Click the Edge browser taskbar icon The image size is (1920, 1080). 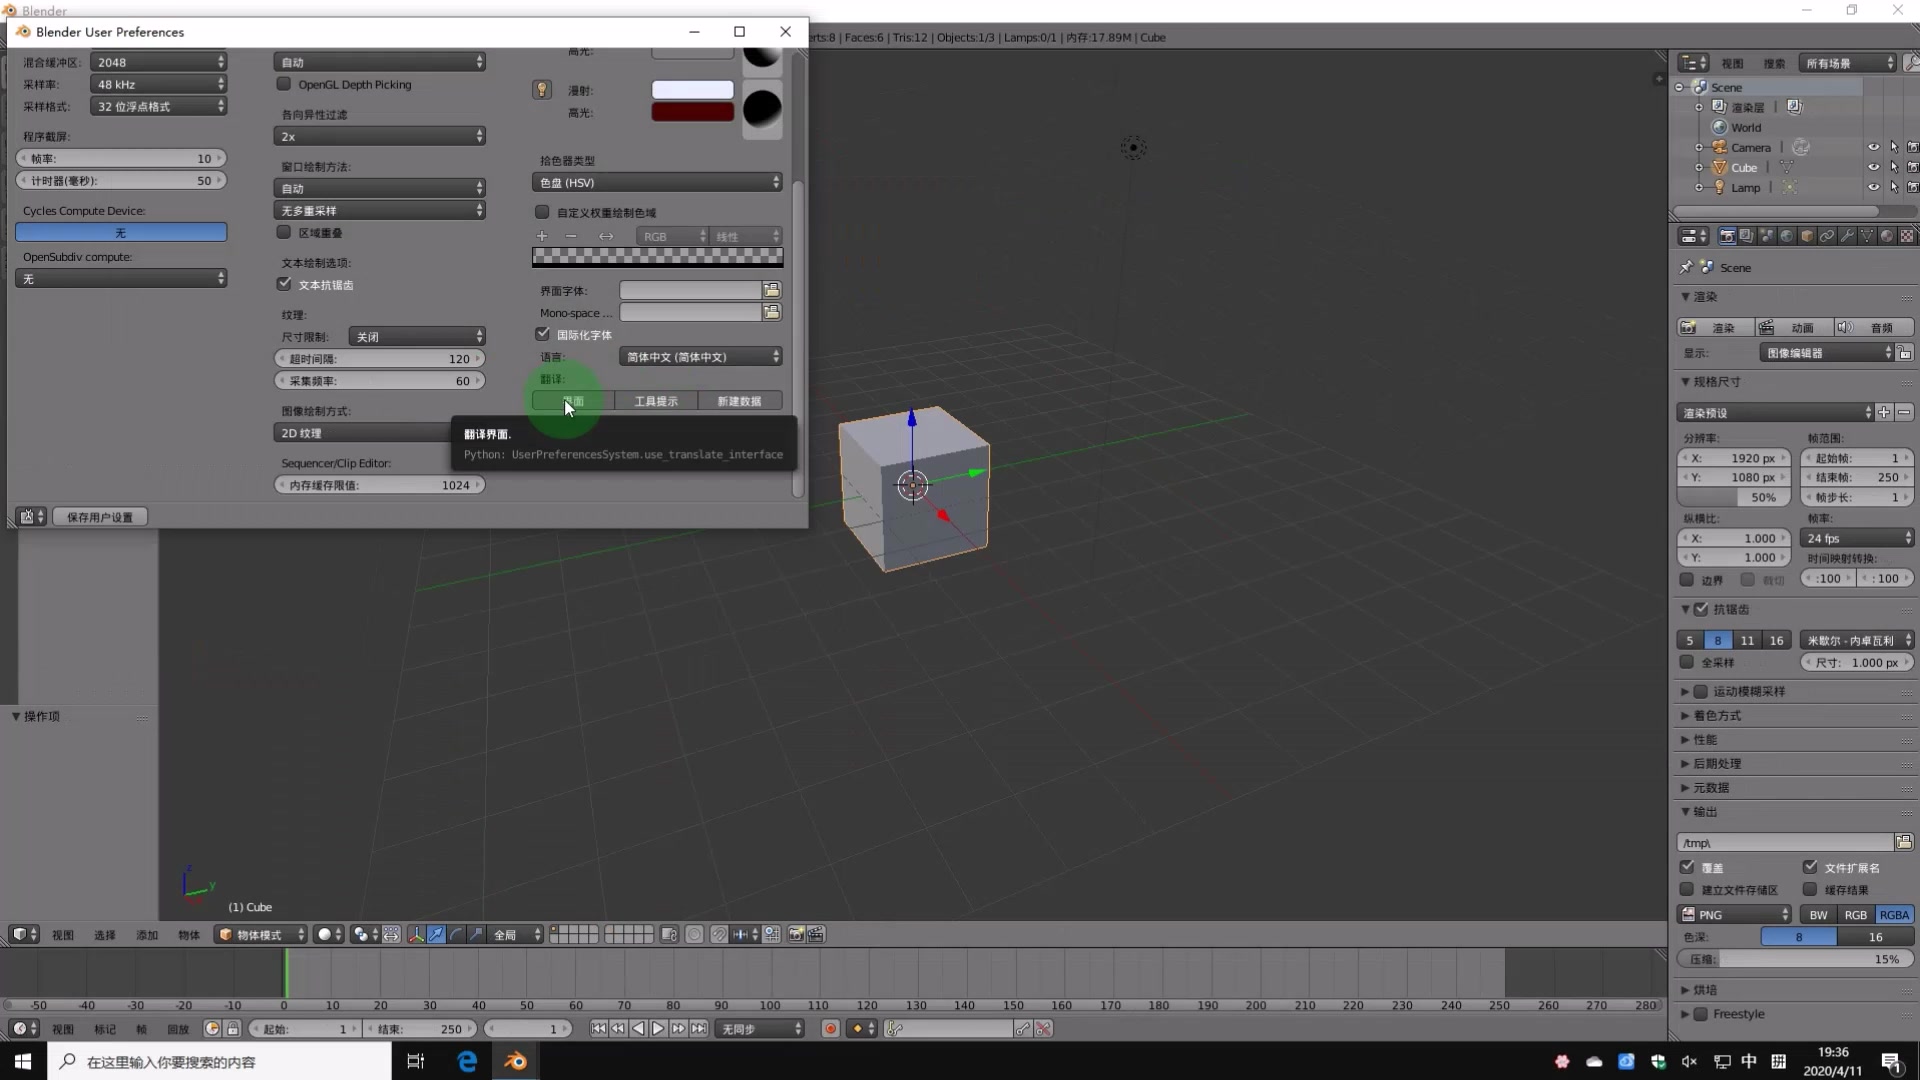tap(467, 1061)
